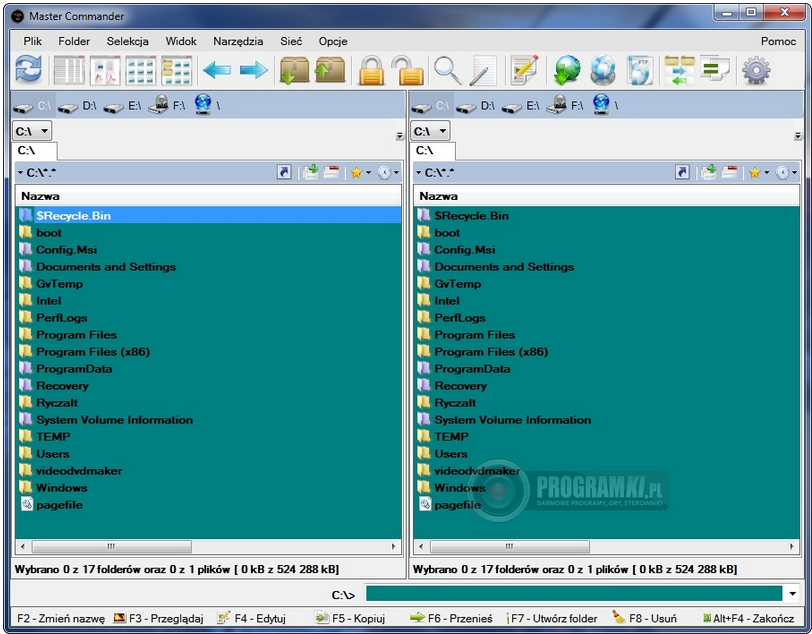Viewport: 812px width, 634px height.
Task: Click F3 - Przeglądaj button
Action: pos(158,618)
